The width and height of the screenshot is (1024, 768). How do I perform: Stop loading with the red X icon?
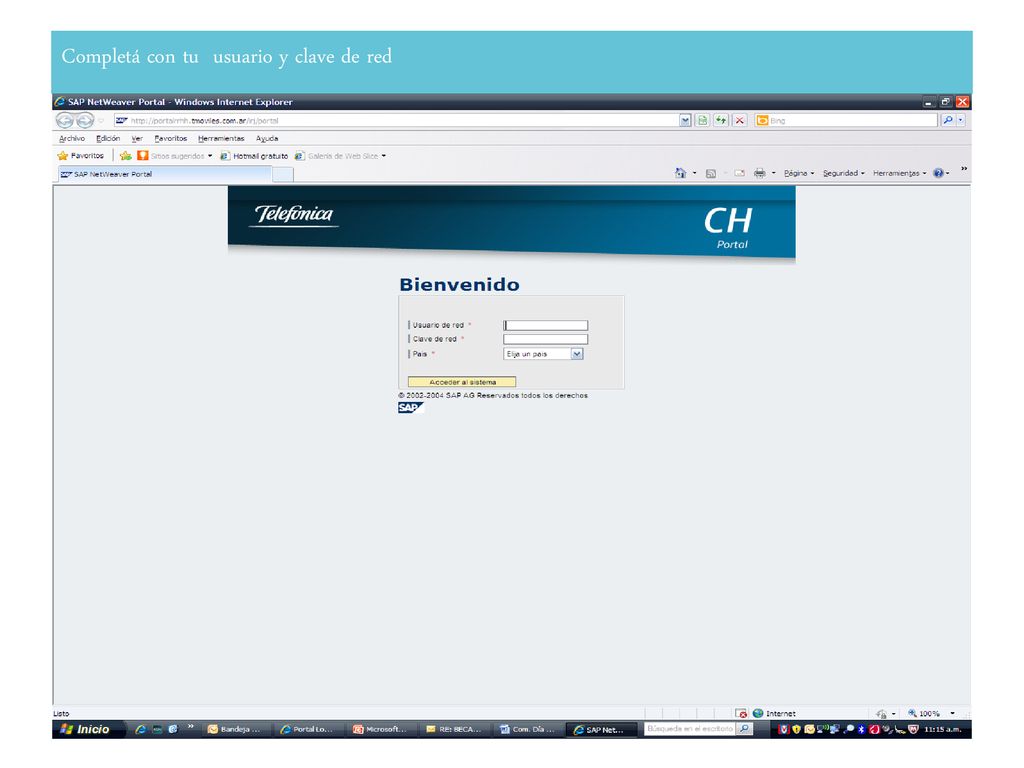click(x=739, y=120)
